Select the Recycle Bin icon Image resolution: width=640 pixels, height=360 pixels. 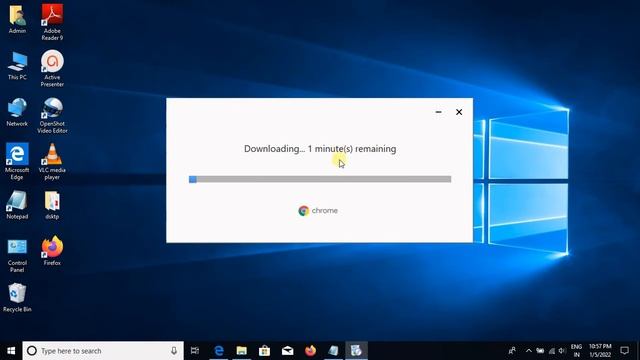tap(17, 298)
